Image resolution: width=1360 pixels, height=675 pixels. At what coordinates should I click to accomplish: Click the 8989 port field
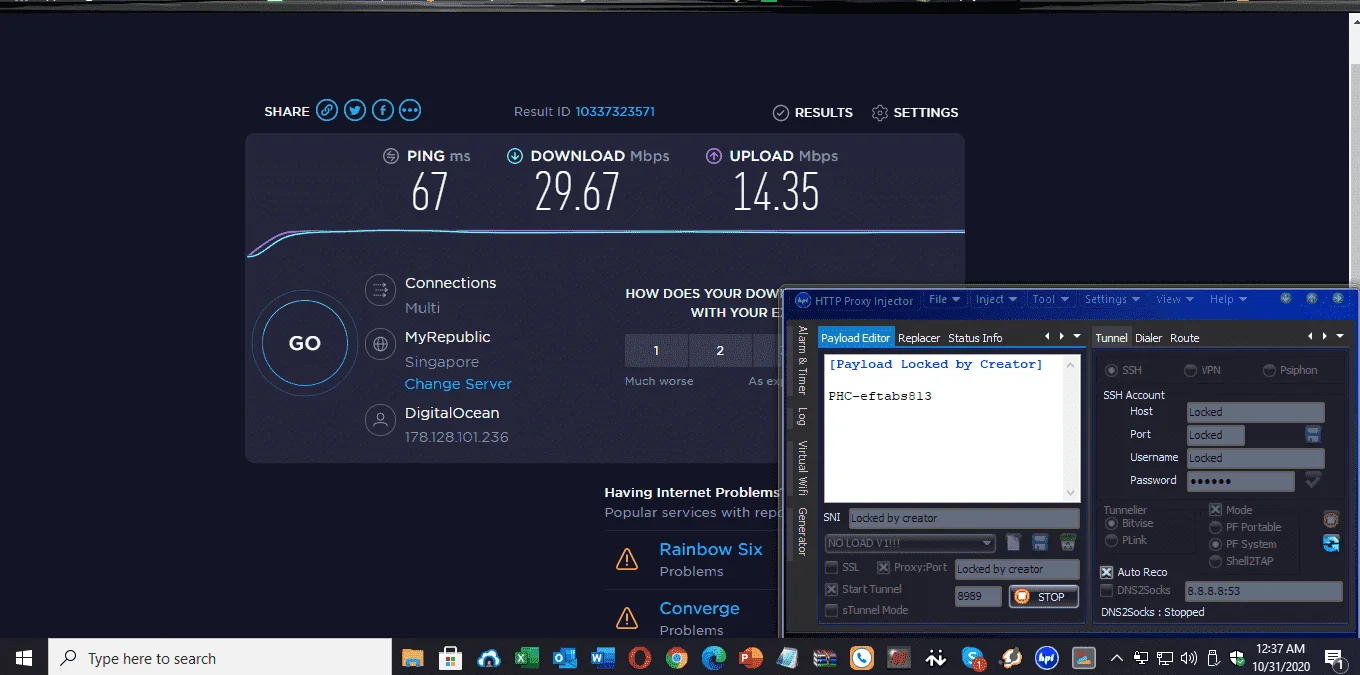click(979, 596)
